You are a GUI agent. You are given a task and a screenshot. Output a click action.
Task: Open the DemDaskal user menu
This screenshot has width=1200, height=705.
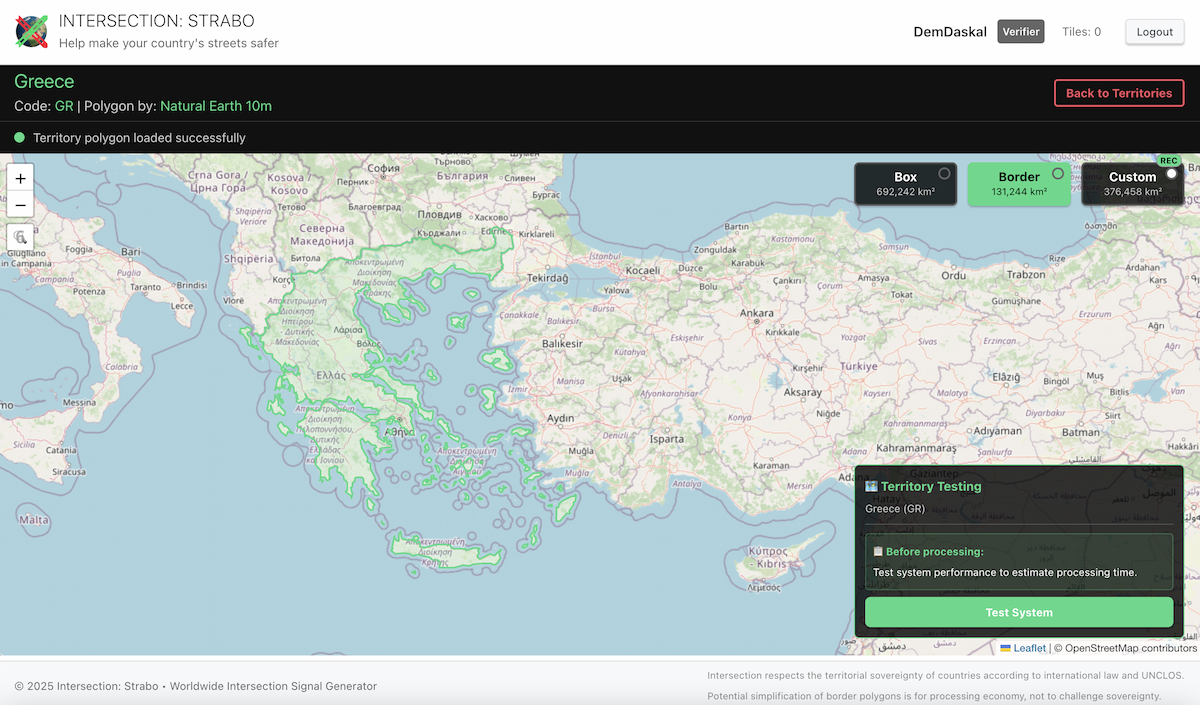(949, 31)
